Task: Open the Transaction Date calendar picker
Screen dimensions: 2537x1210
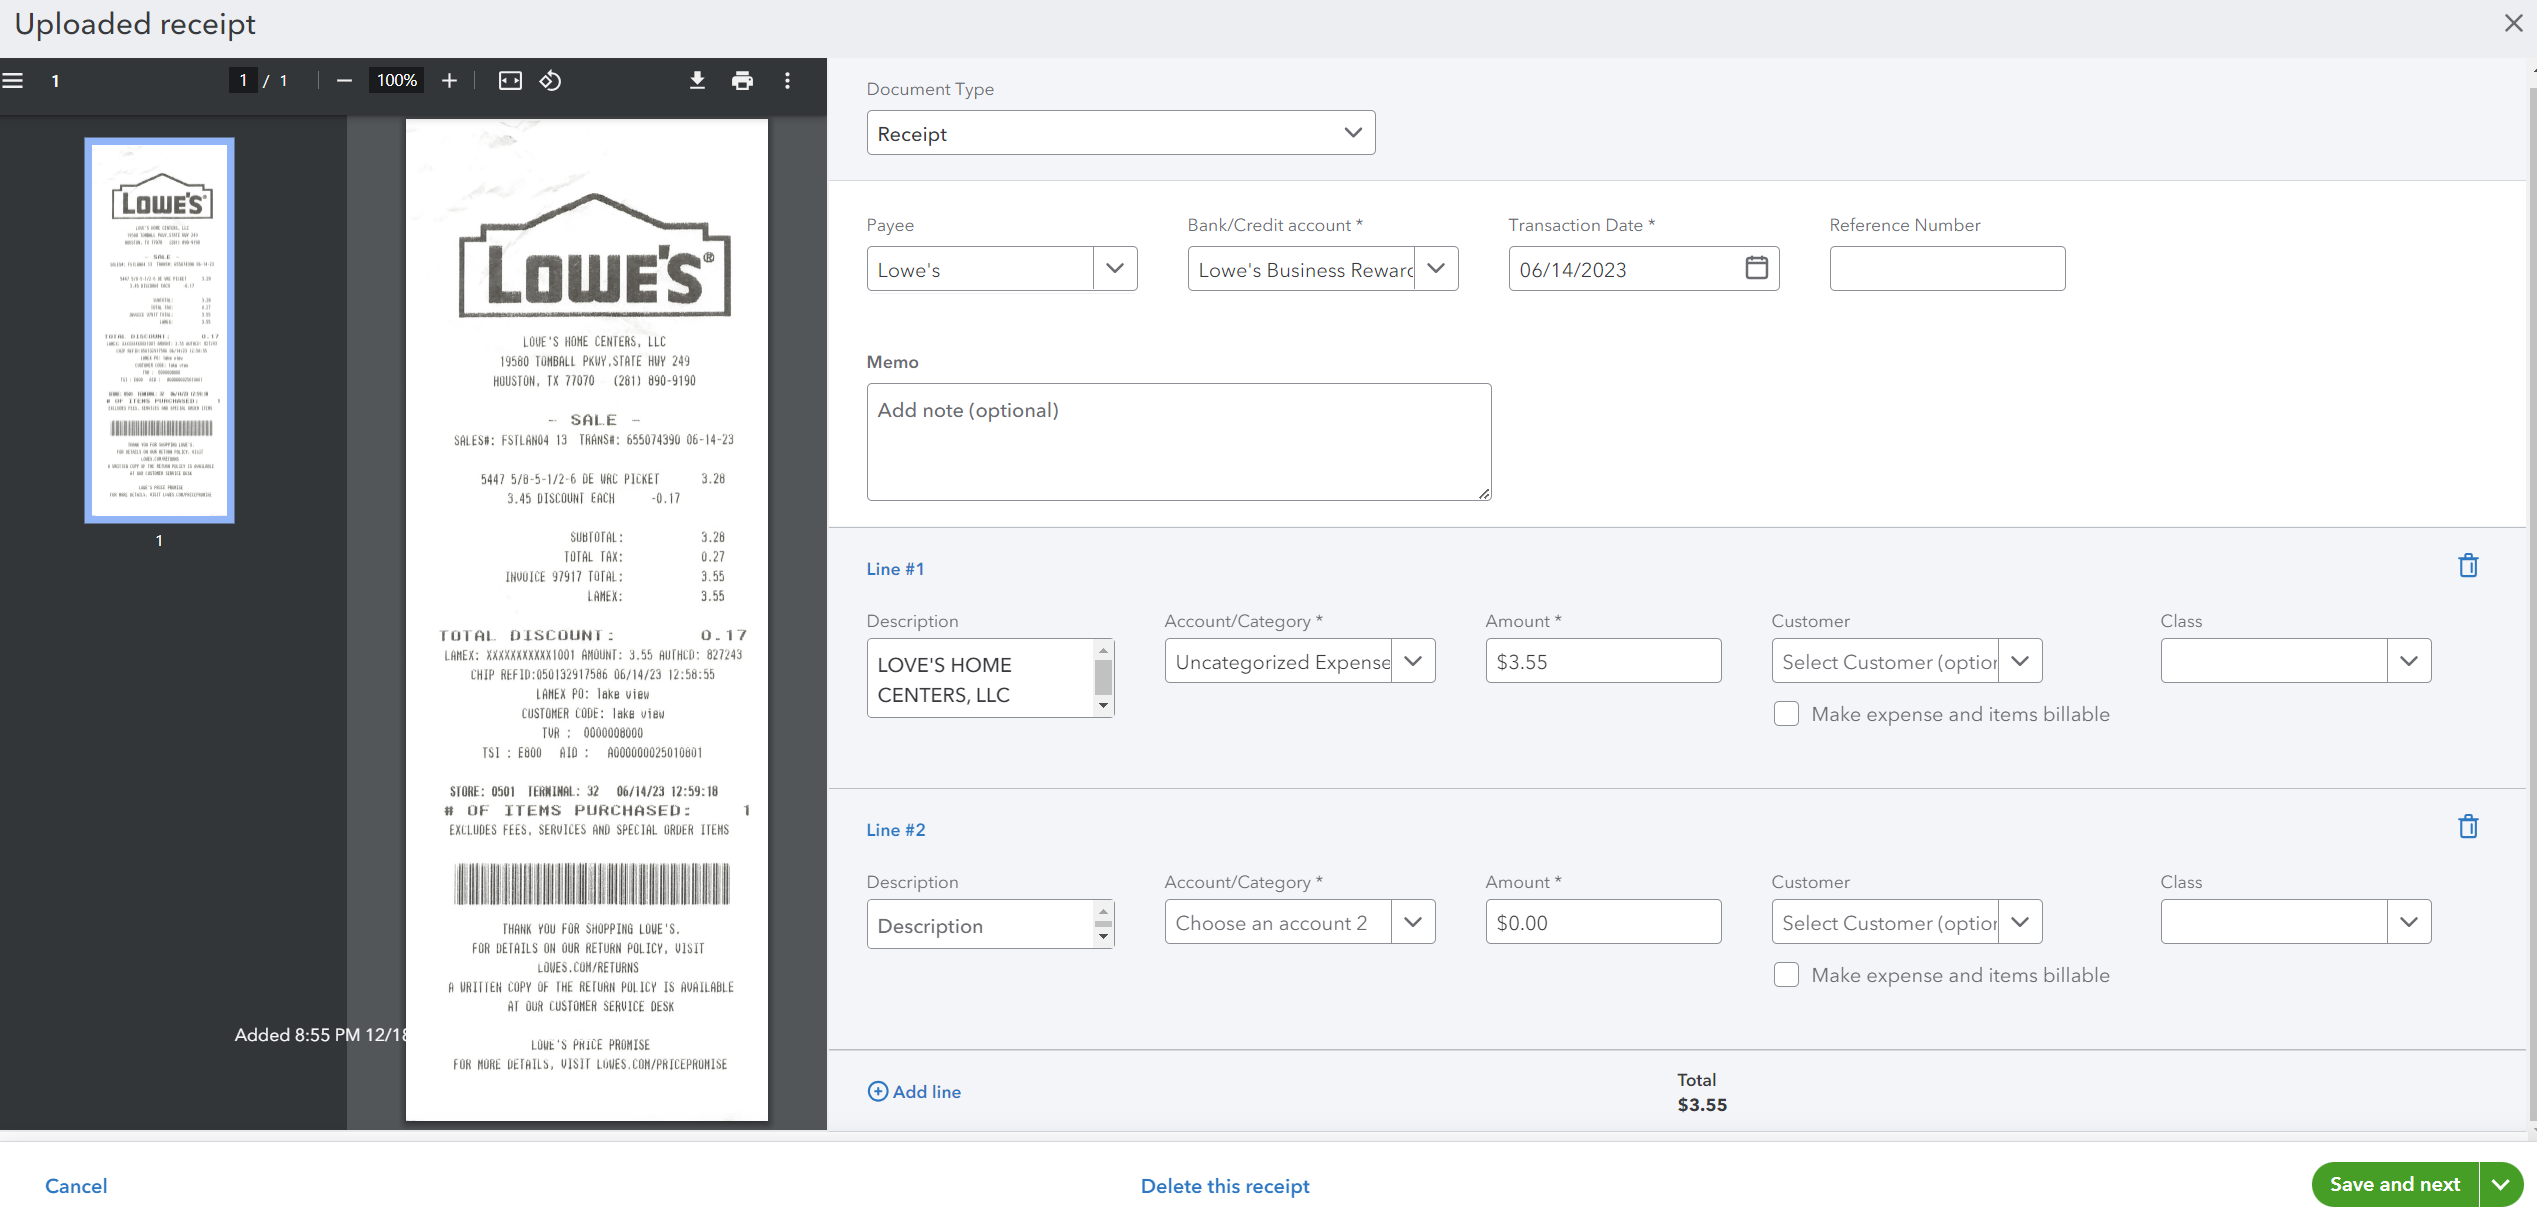Action: click(1756, 268)
